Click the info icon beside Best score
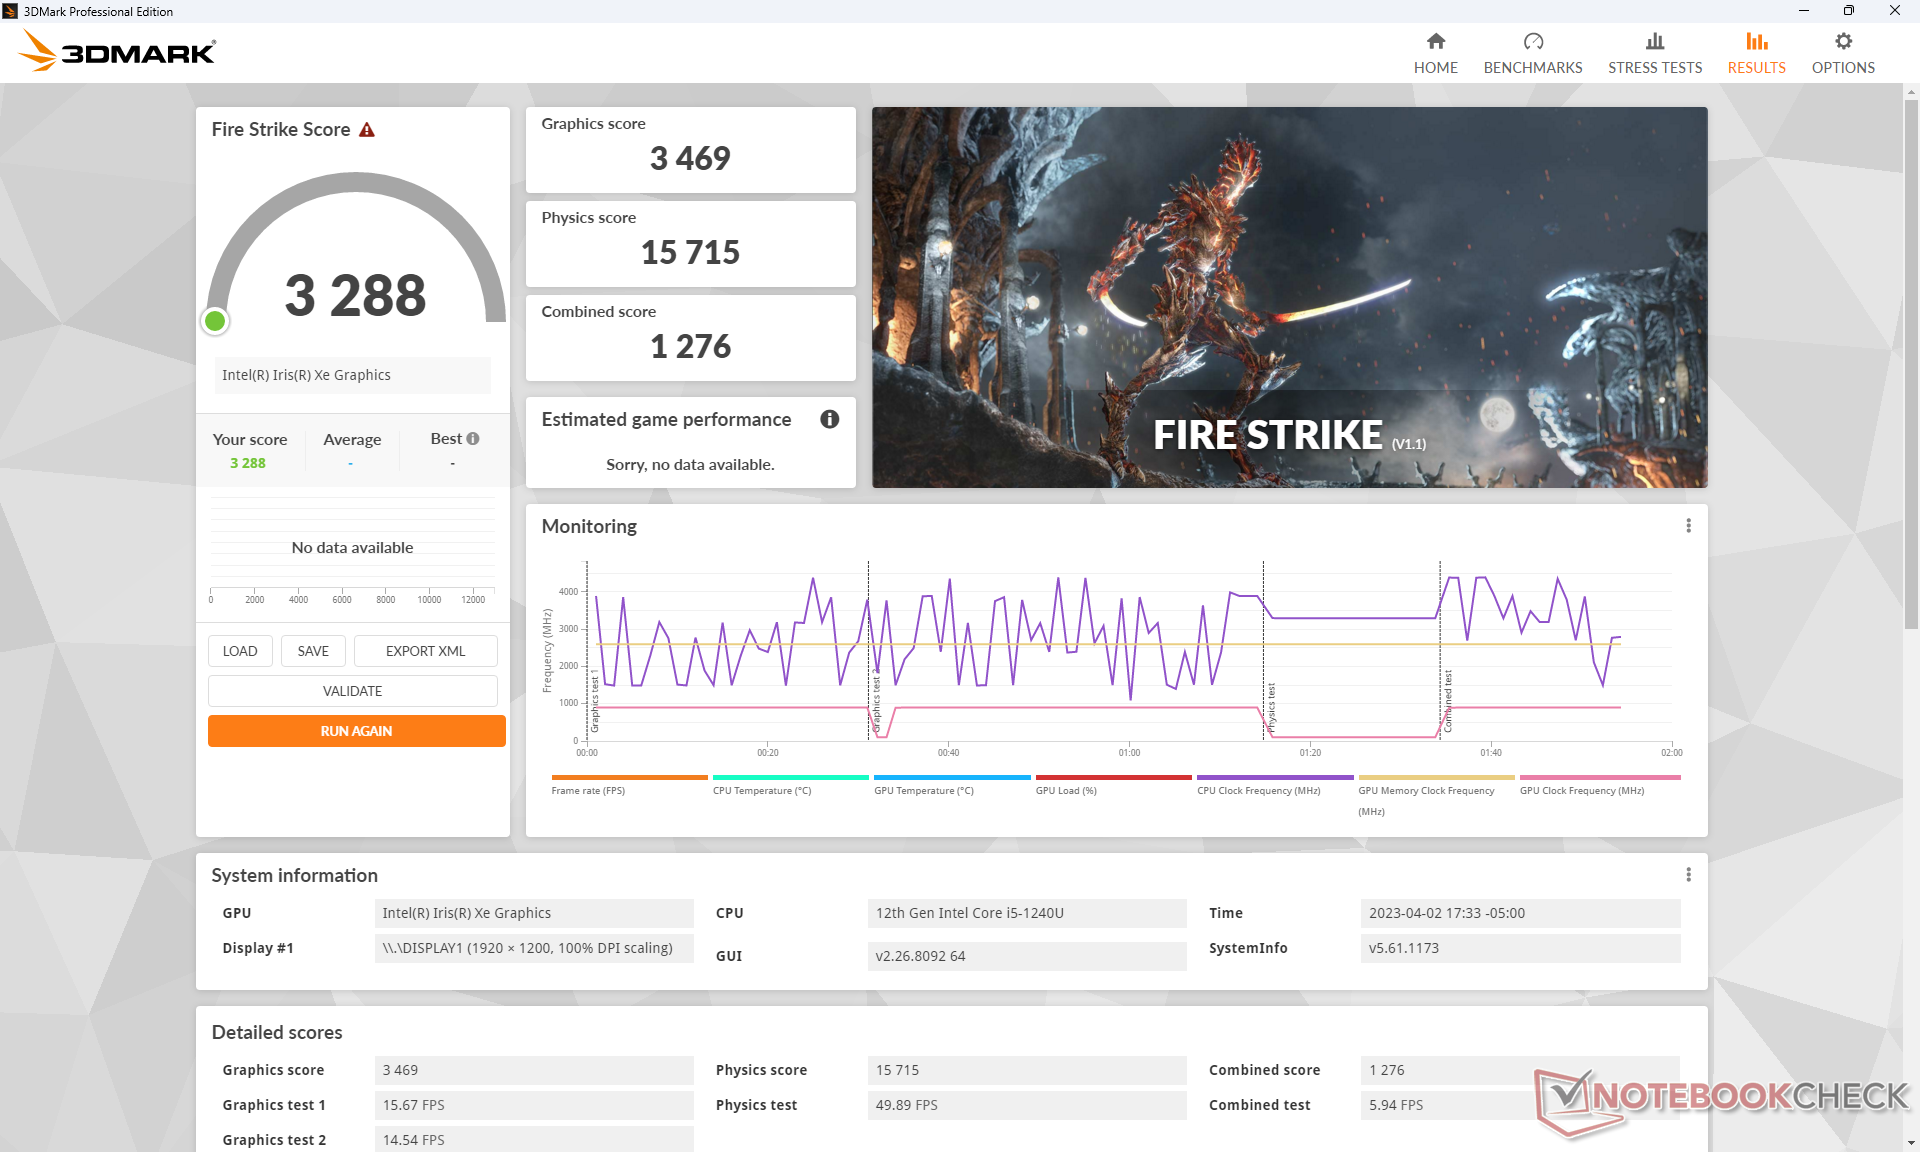The height and width of the screenshot is (1152, 1920). pos(473,439)
